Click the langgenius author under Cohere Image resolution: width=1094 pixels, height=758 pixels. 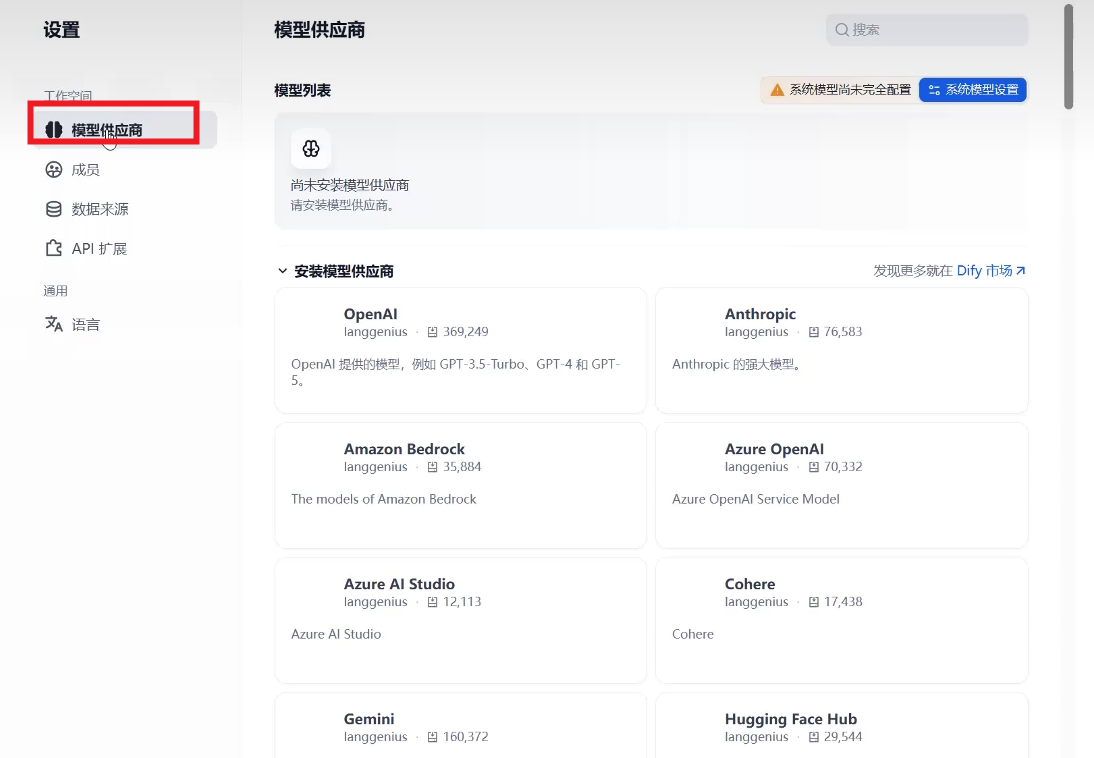tap(756, 602)
